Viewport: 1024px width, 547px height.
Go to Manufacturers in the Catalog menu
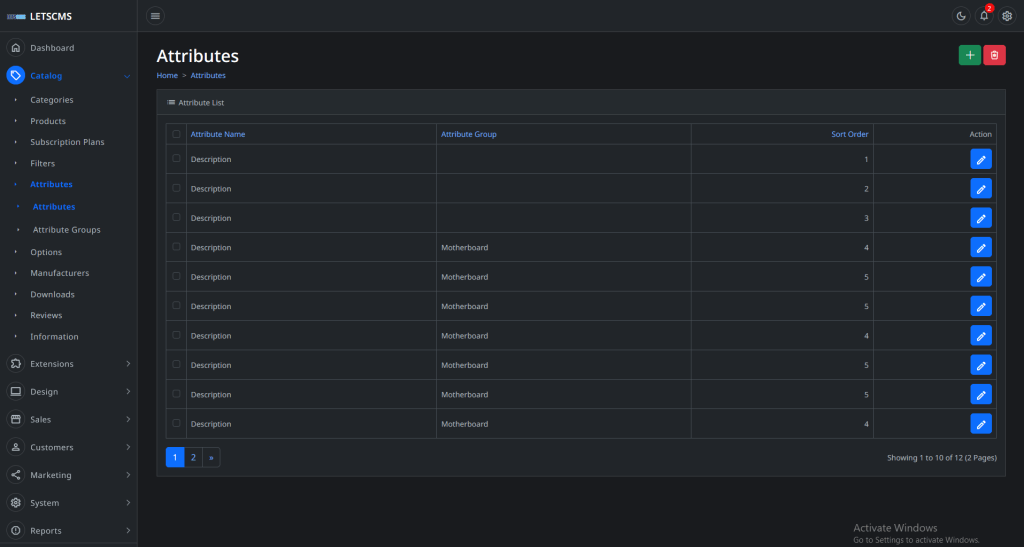coord(59,273)
